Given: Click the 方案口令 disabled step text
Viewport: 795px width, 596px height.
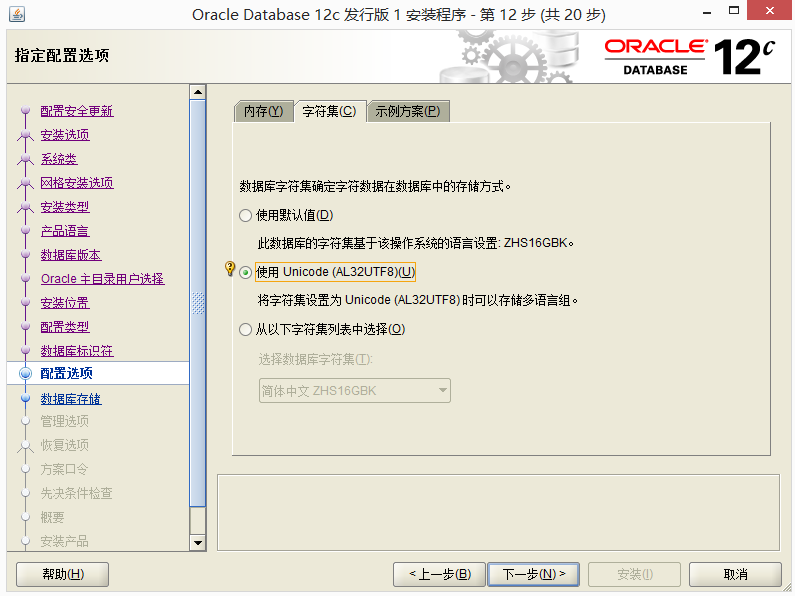Looking at the screenshot, I should tap(65, 469).
